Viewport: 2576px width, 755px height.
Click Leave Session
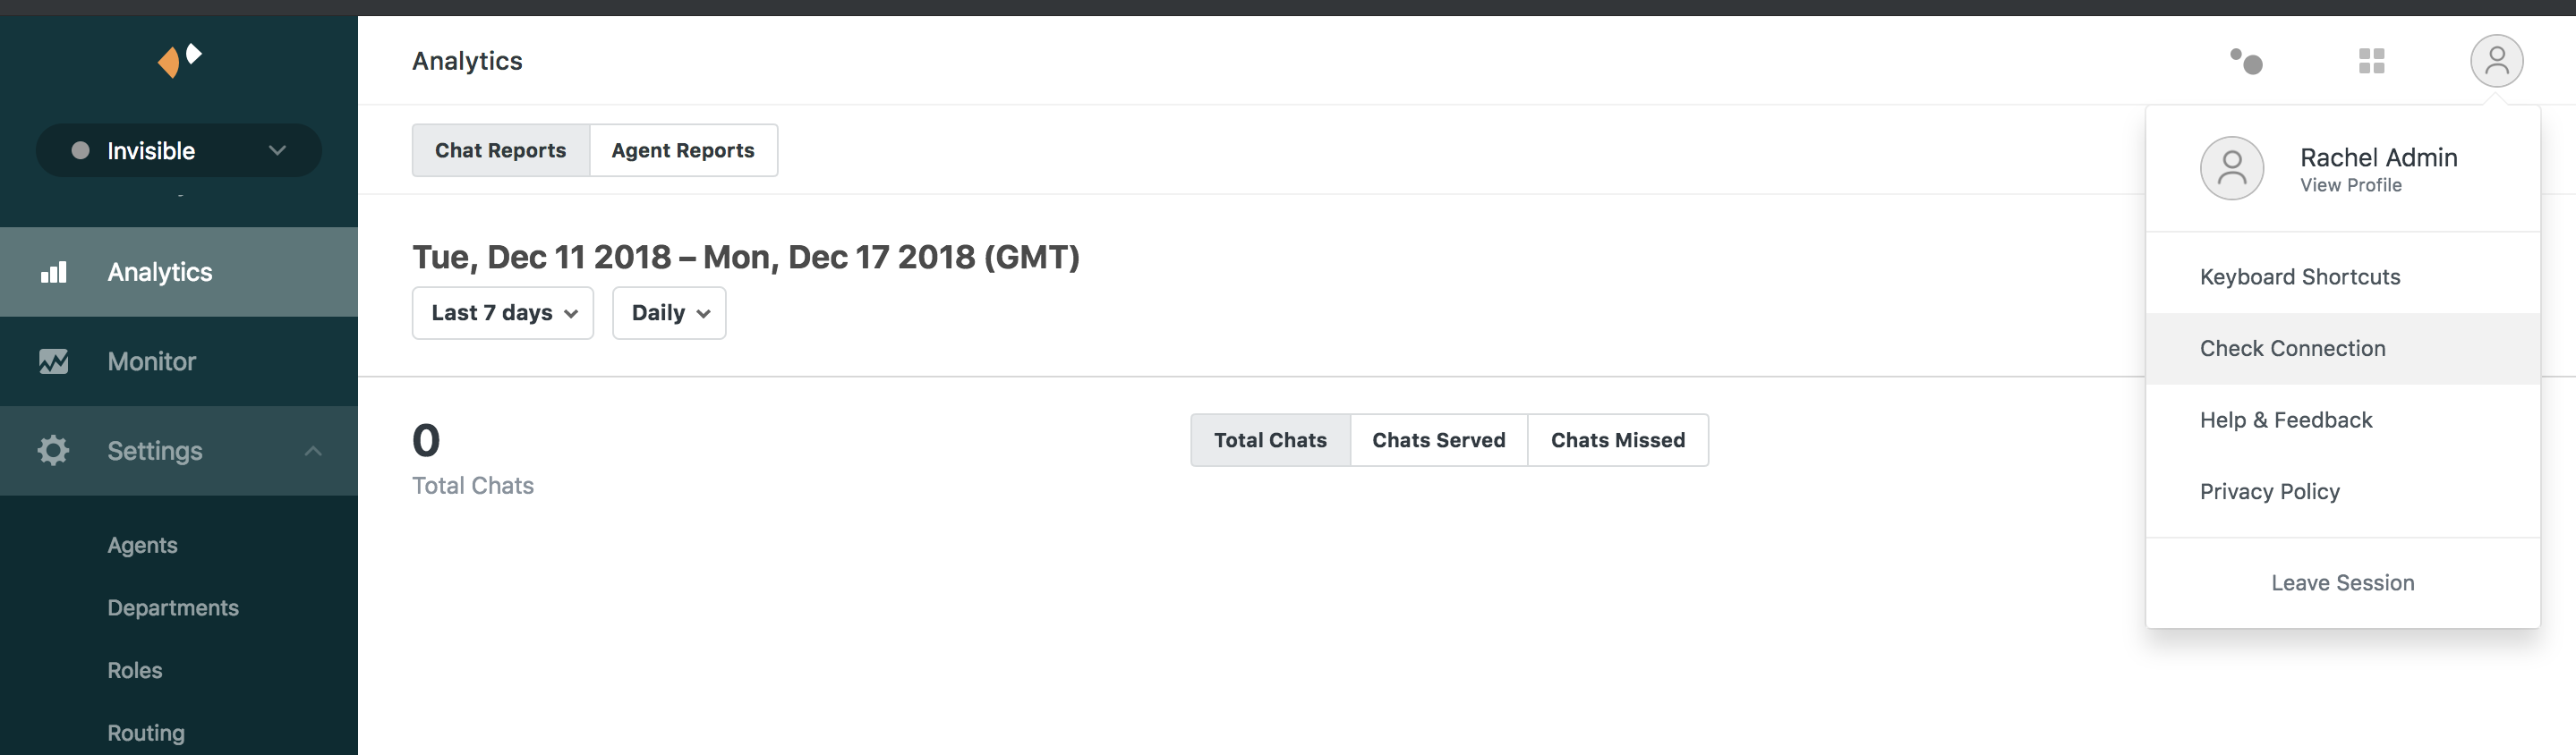[2342, 583]
